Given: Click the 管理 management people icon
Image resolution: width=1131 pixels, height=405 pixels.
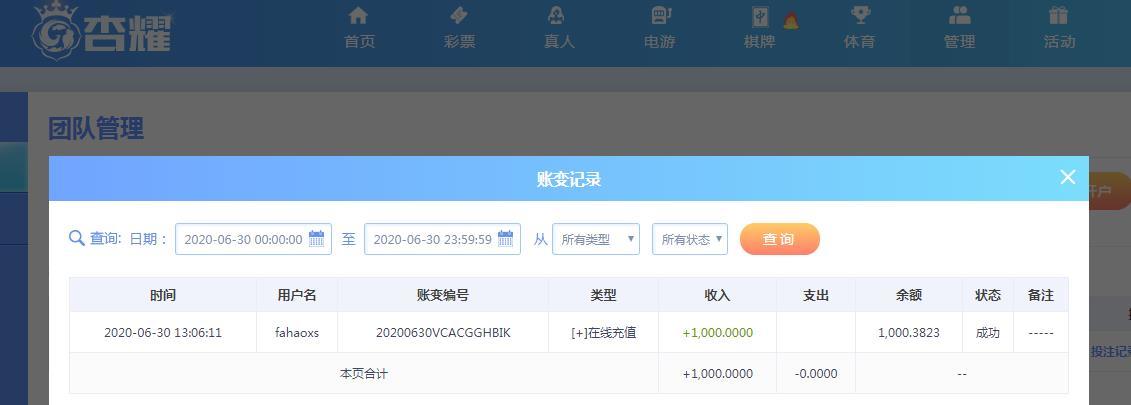Looking at the screenshot, I should click(959, 16).
